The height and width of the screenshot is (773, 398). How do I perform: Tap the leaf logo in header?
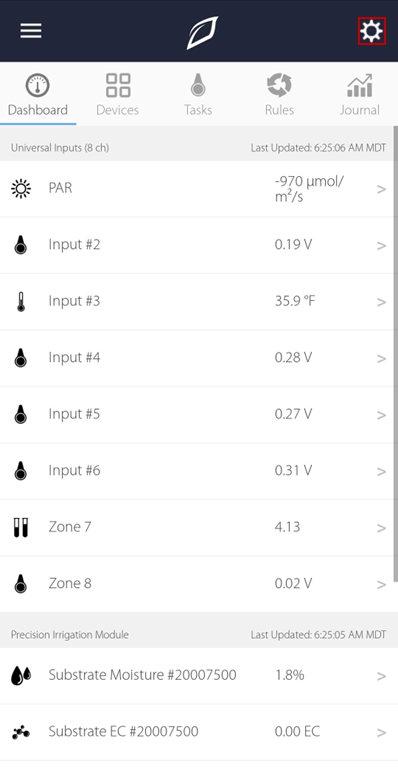[202, 33]
